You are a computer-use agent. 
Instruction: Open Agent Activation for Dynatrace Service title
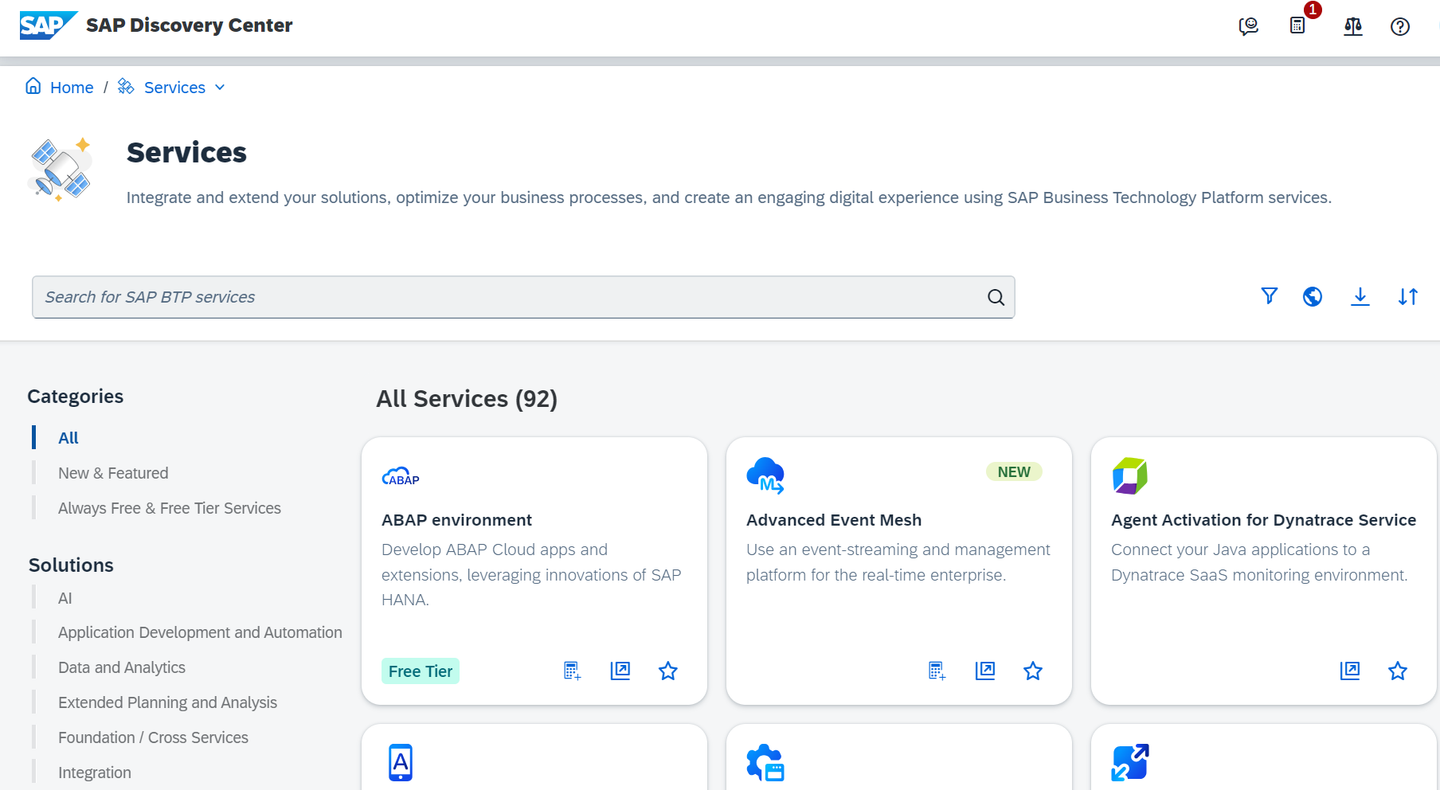click(1264, 520)
